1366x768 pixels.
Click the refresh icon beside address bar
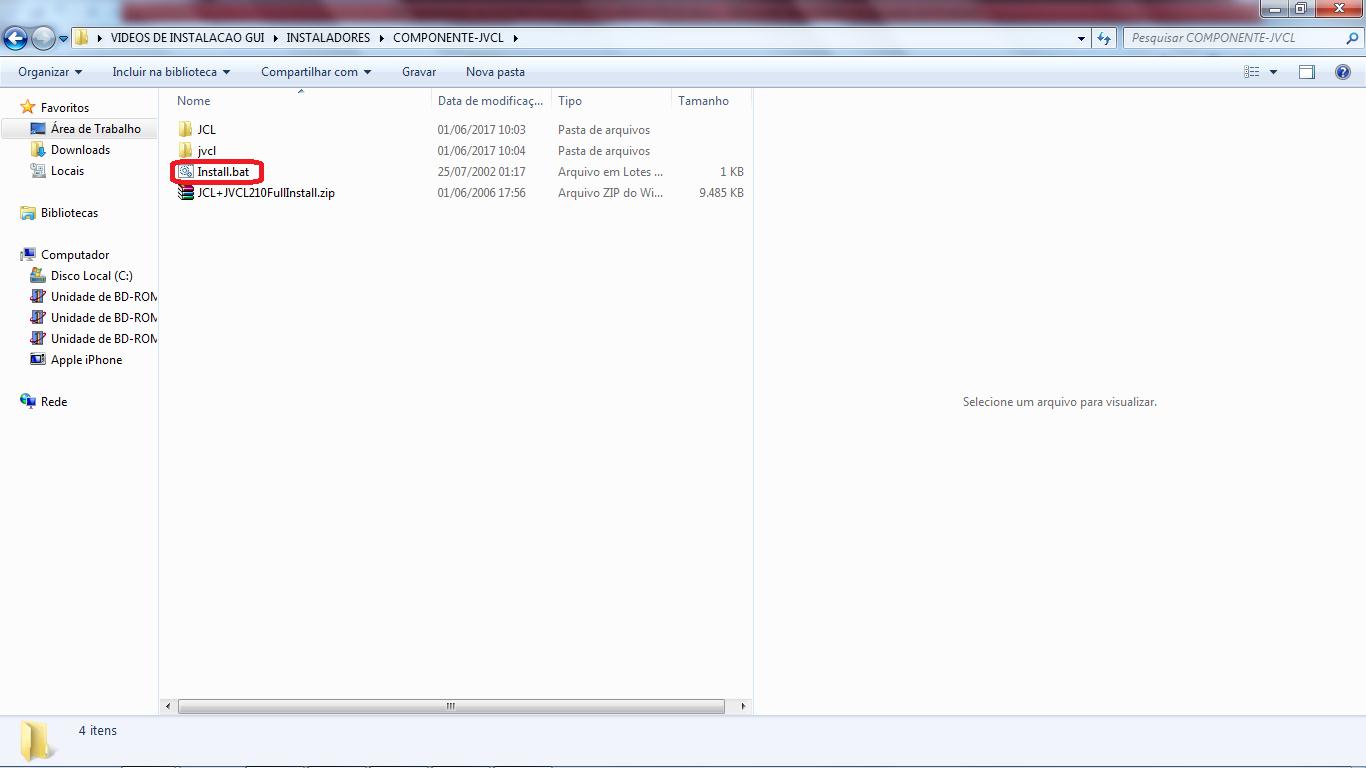[x=1104, y=38]
